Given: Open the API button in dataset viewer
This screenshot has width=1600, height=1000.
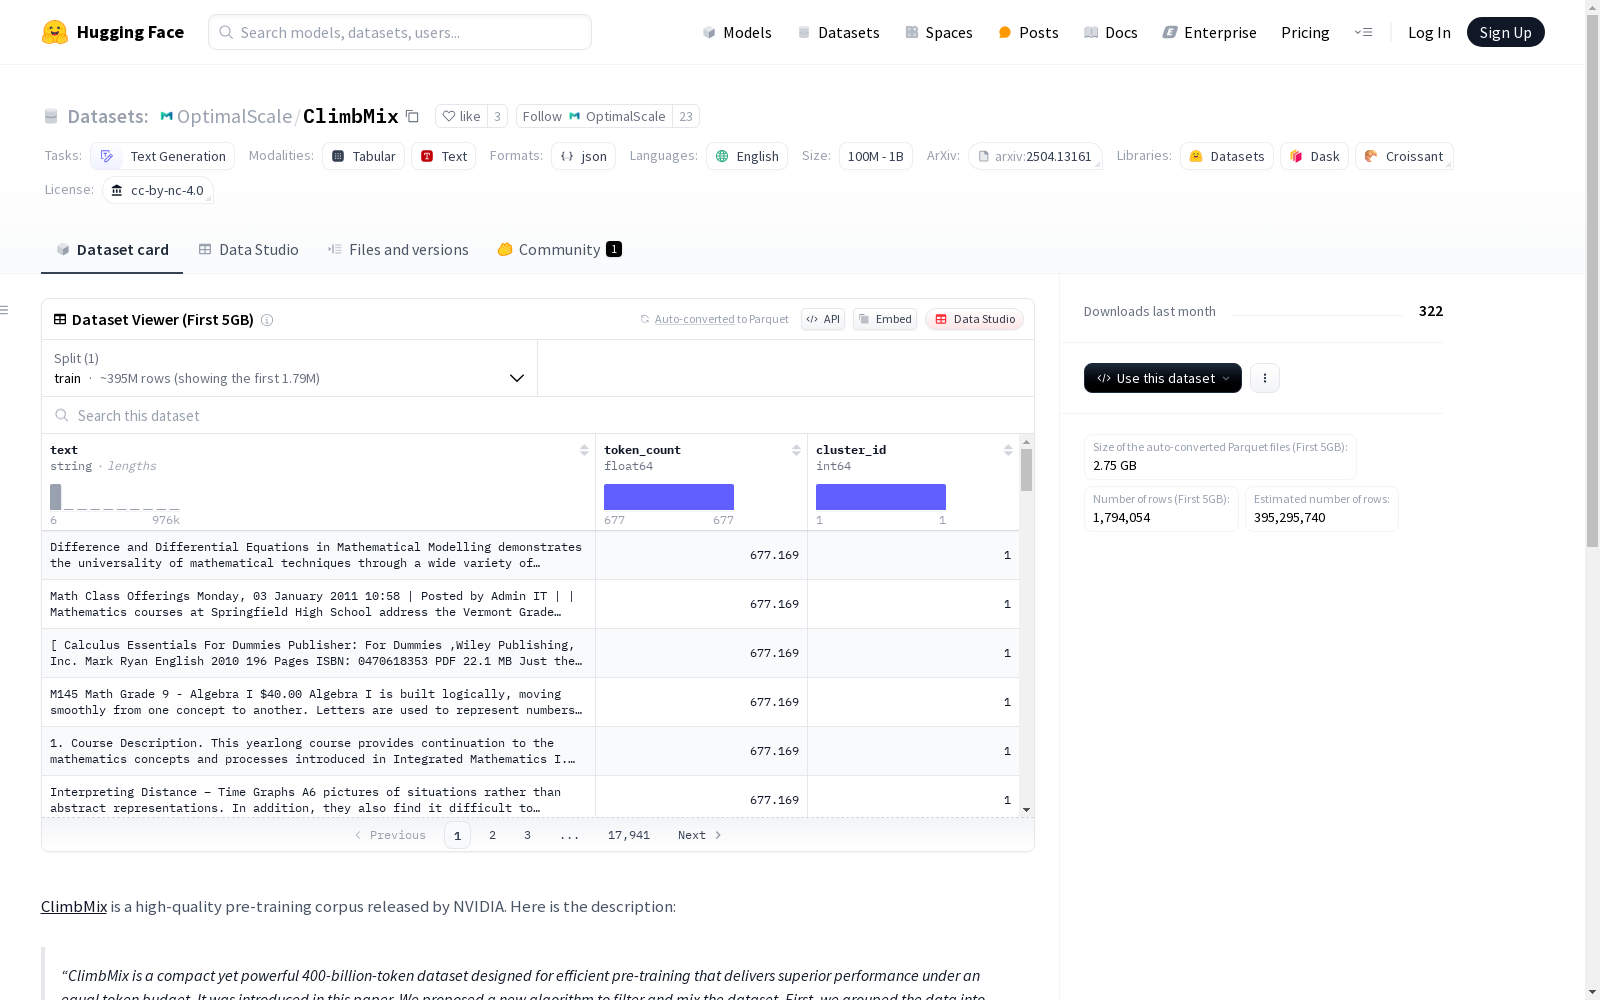Looking at the screenshot, I should 823,319.
